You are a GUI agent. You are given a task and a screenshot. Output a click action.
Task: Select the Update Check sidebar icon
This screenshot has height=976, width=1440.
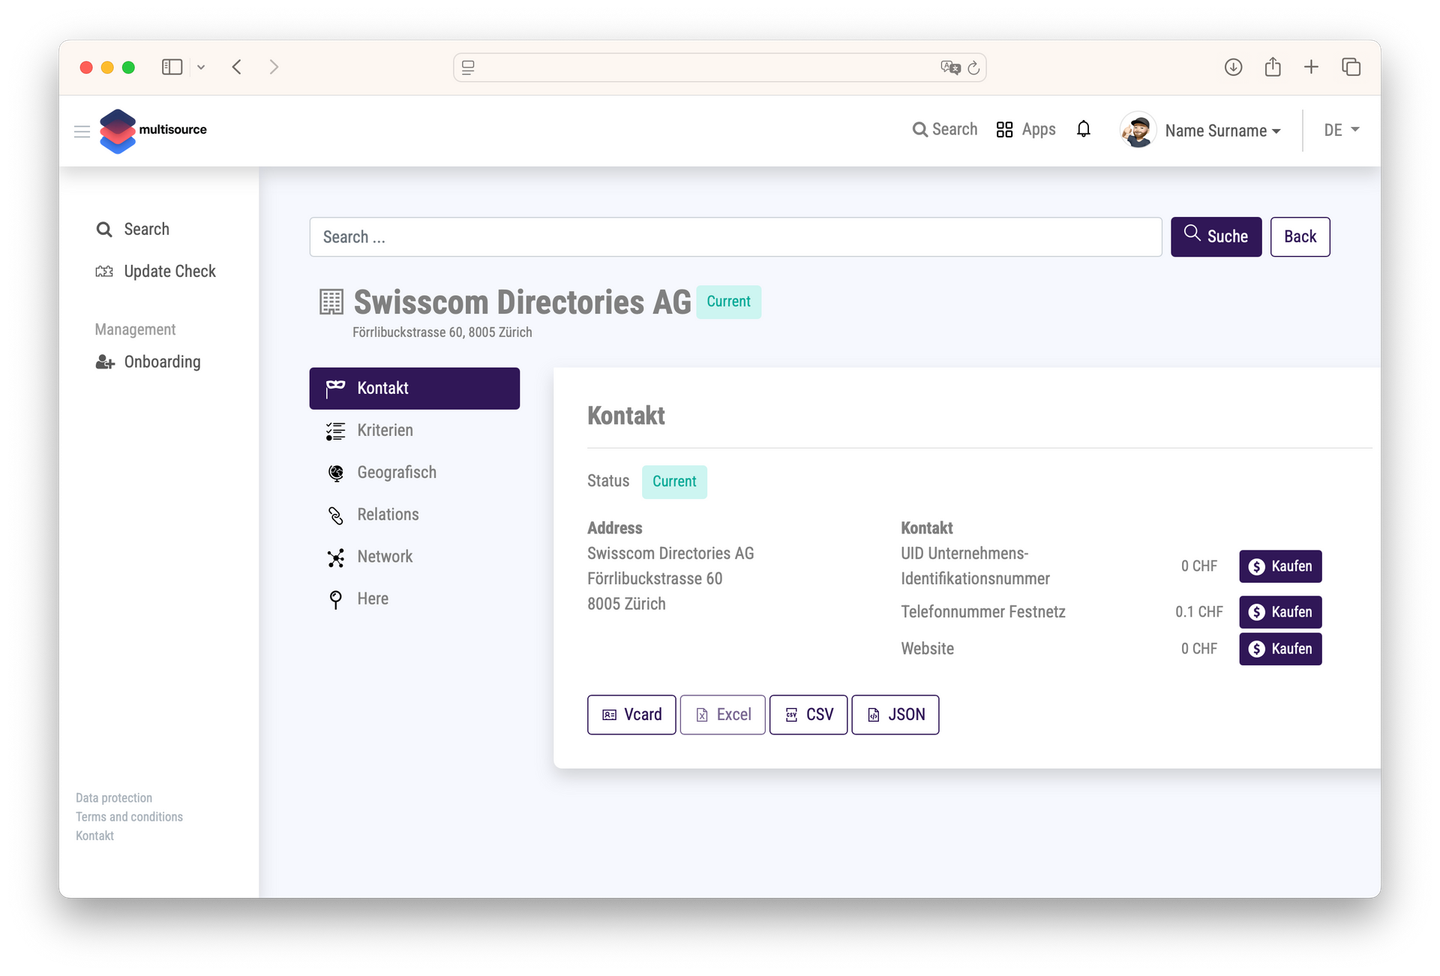[104, 271]
